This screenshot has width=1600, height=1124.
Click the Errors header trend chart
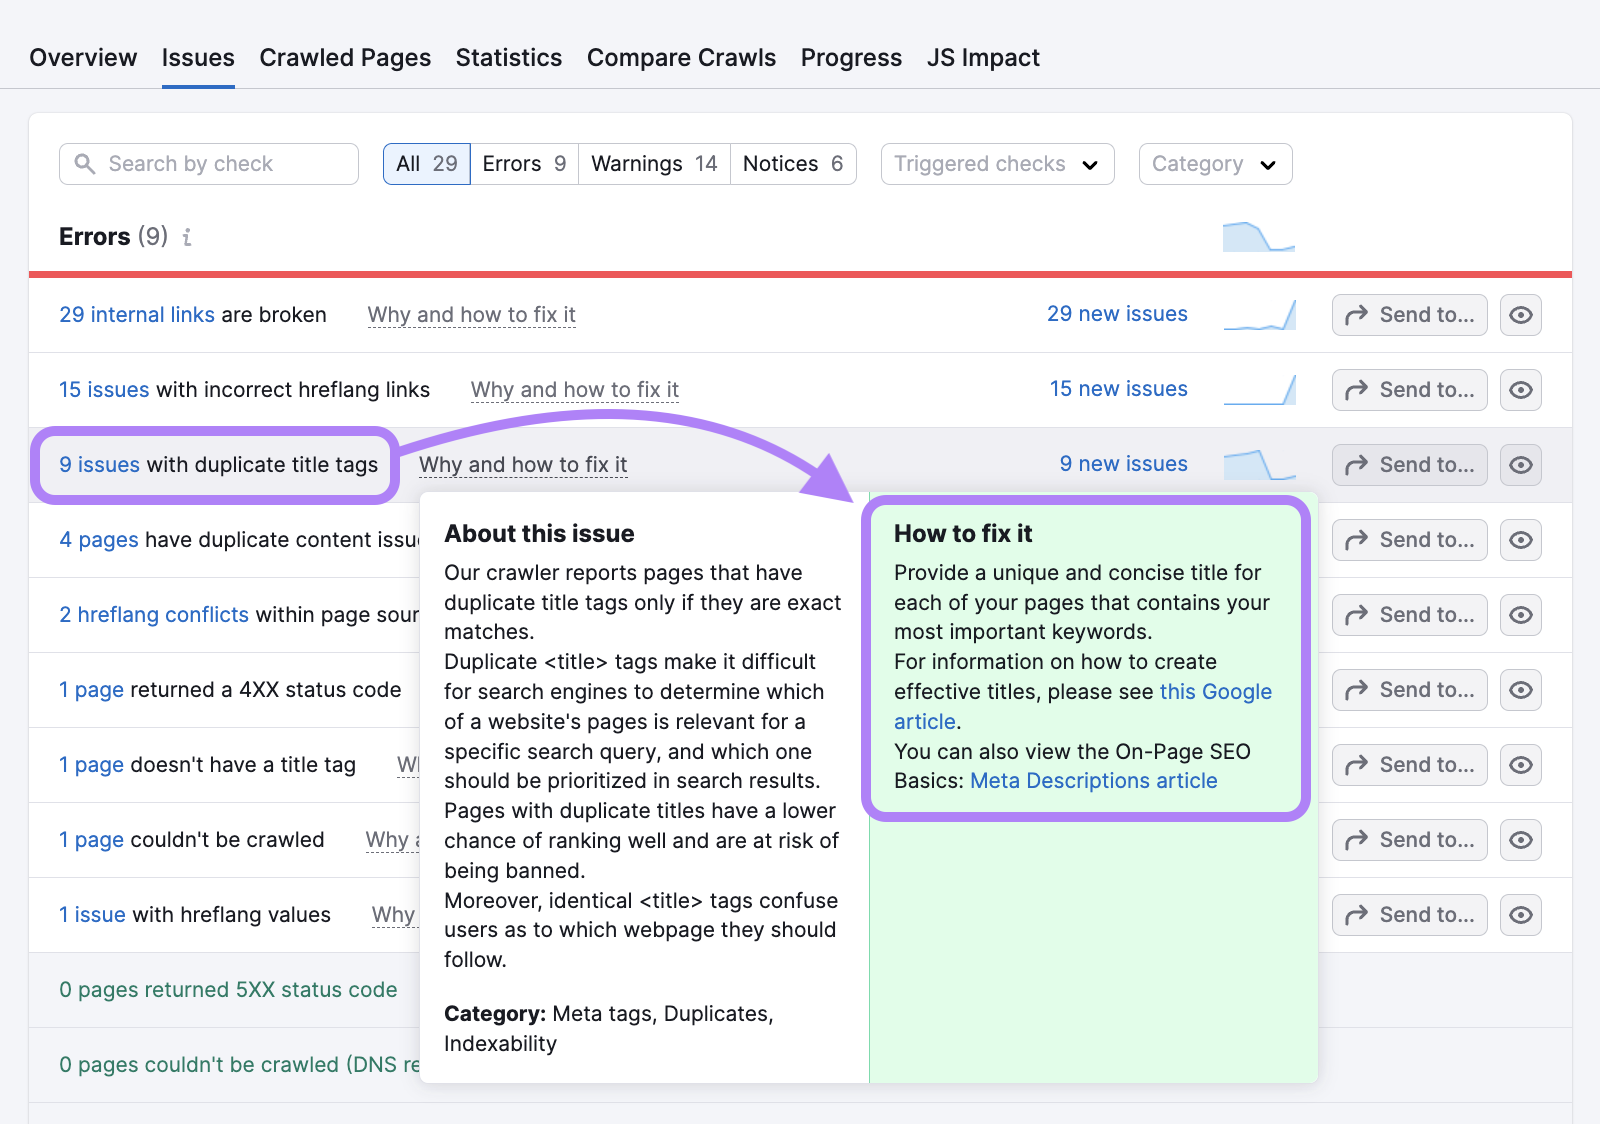[1259, 236]
